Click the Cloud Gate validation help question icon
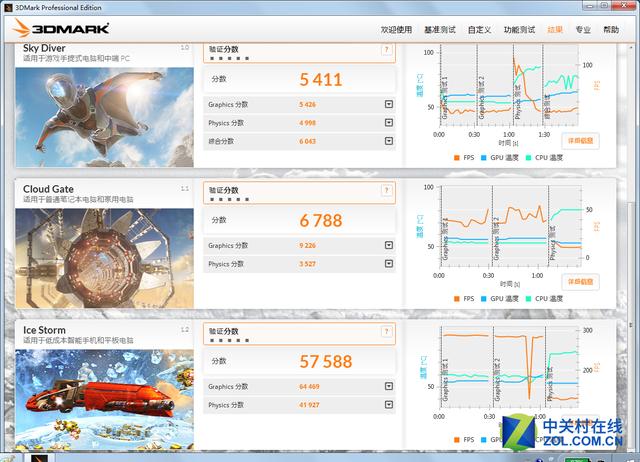The image size is (640, 462). pyautogui.click(x=386, y=190)
